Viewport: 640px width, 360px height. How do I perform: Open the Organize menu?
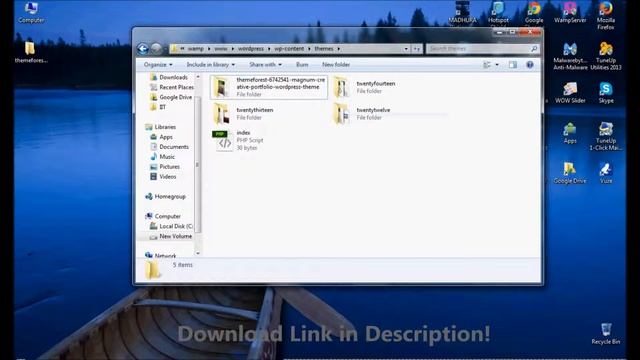(158, 64)
